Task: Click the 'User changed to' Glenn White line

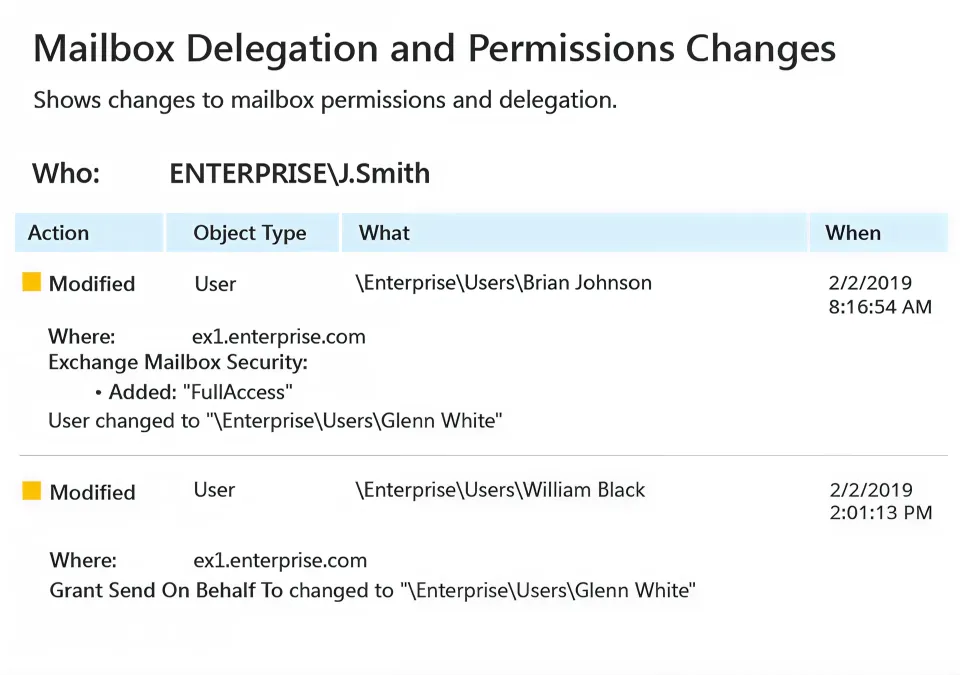Action: (x=275, y=421)
